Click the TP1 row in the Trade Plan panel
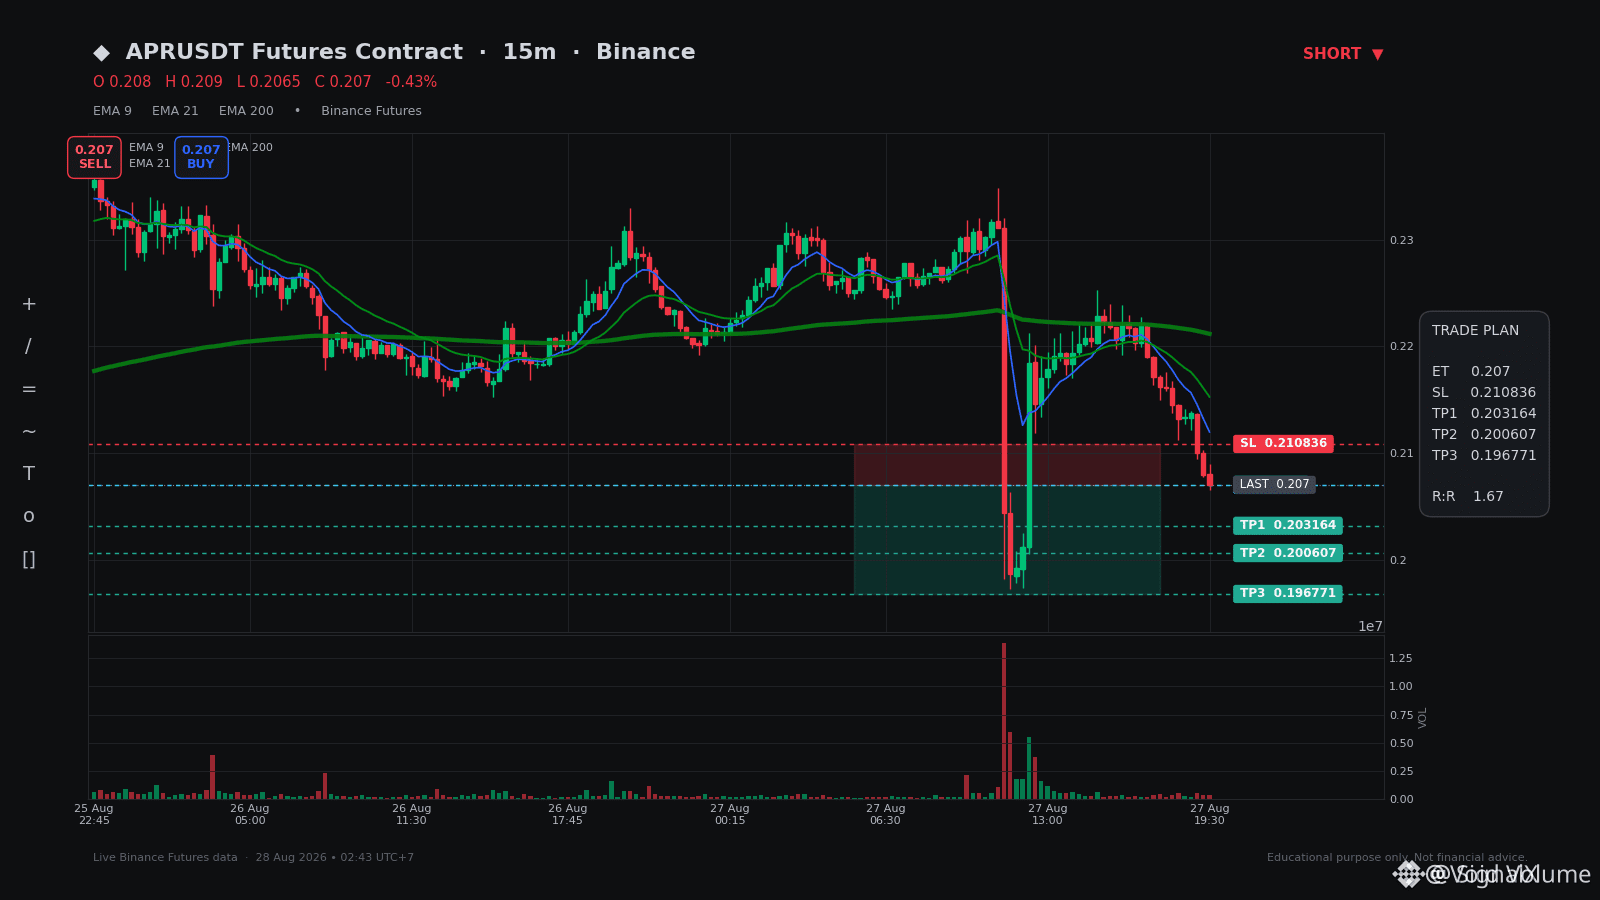 pyautogui.click(x=1484, y=414)
